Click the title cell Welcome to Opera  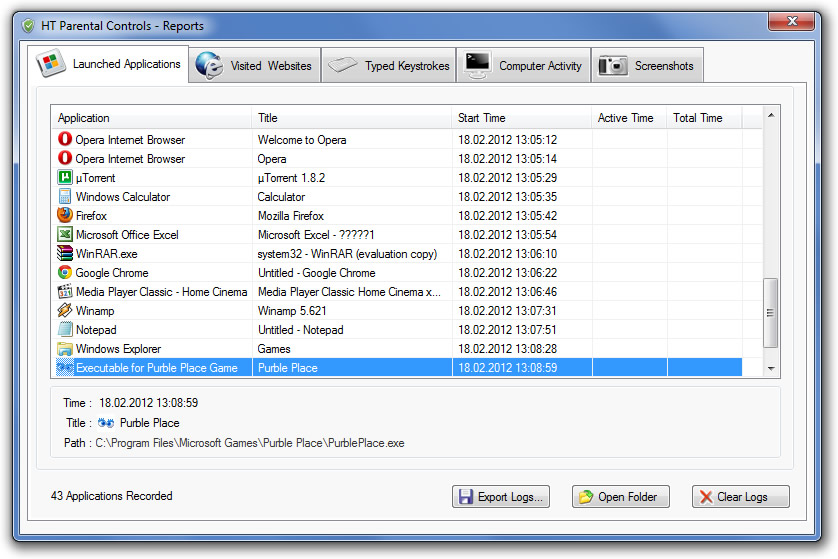(302, 139)
